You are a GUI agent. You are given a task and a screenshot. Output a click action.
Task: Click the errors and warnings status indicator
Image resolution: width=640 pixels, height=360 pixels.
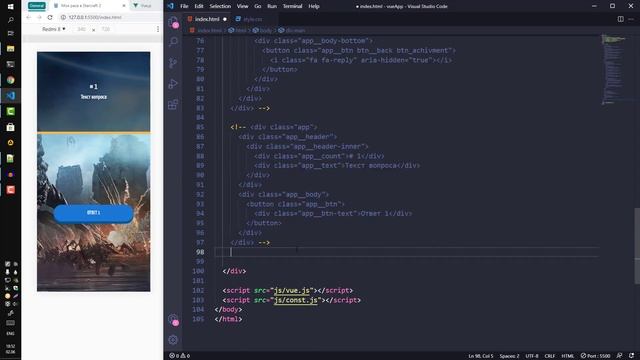180,356
